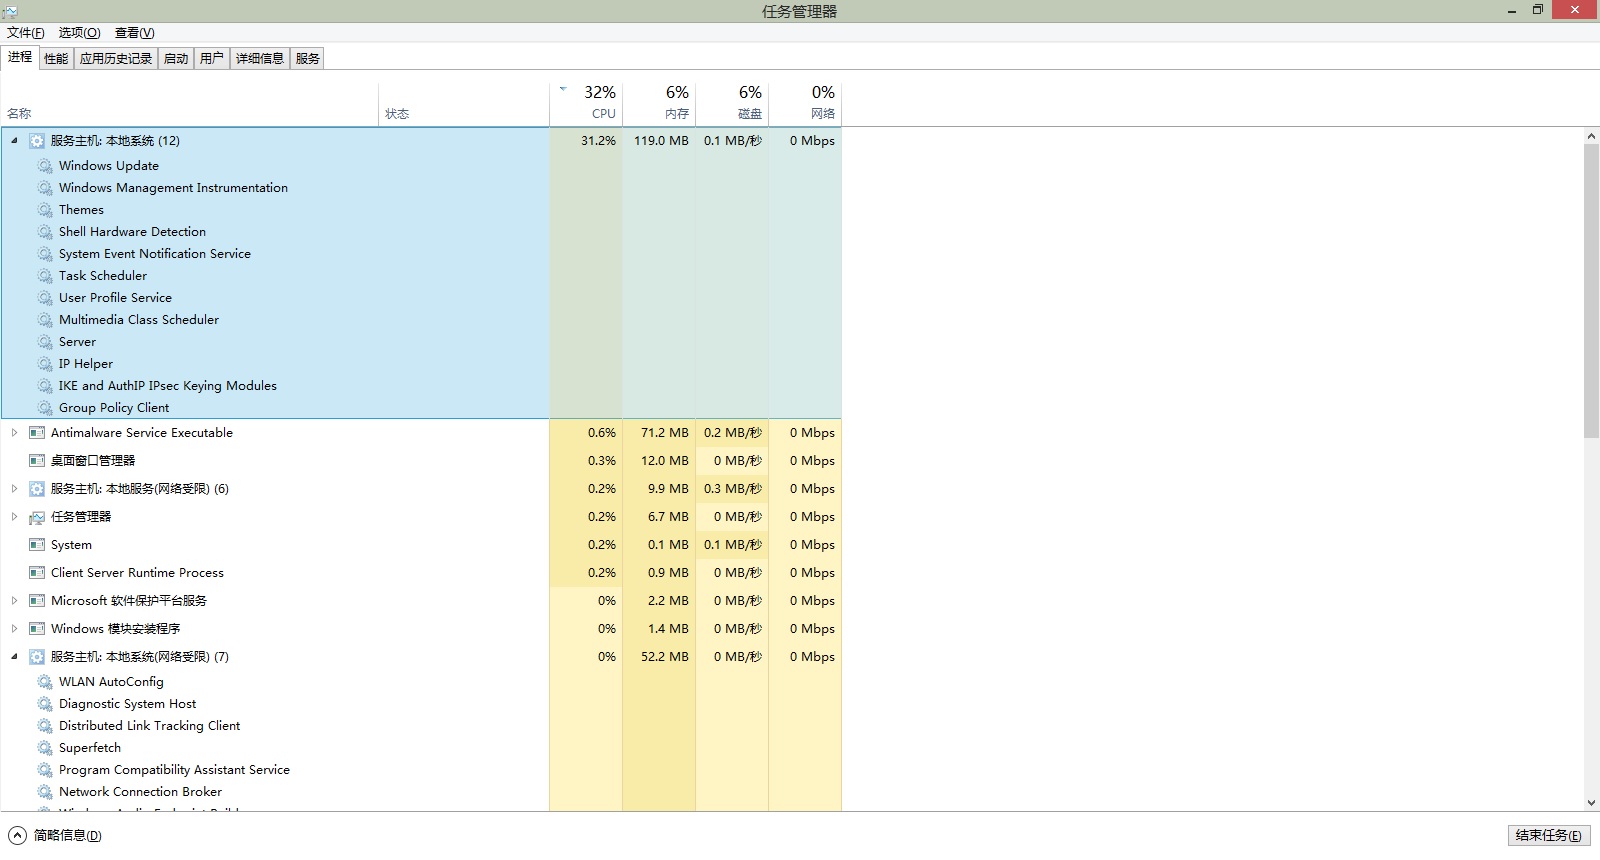This screenshot has height=860, width=1600.
Task: Click the IP Helper service icon
Action: coord(45,364)
